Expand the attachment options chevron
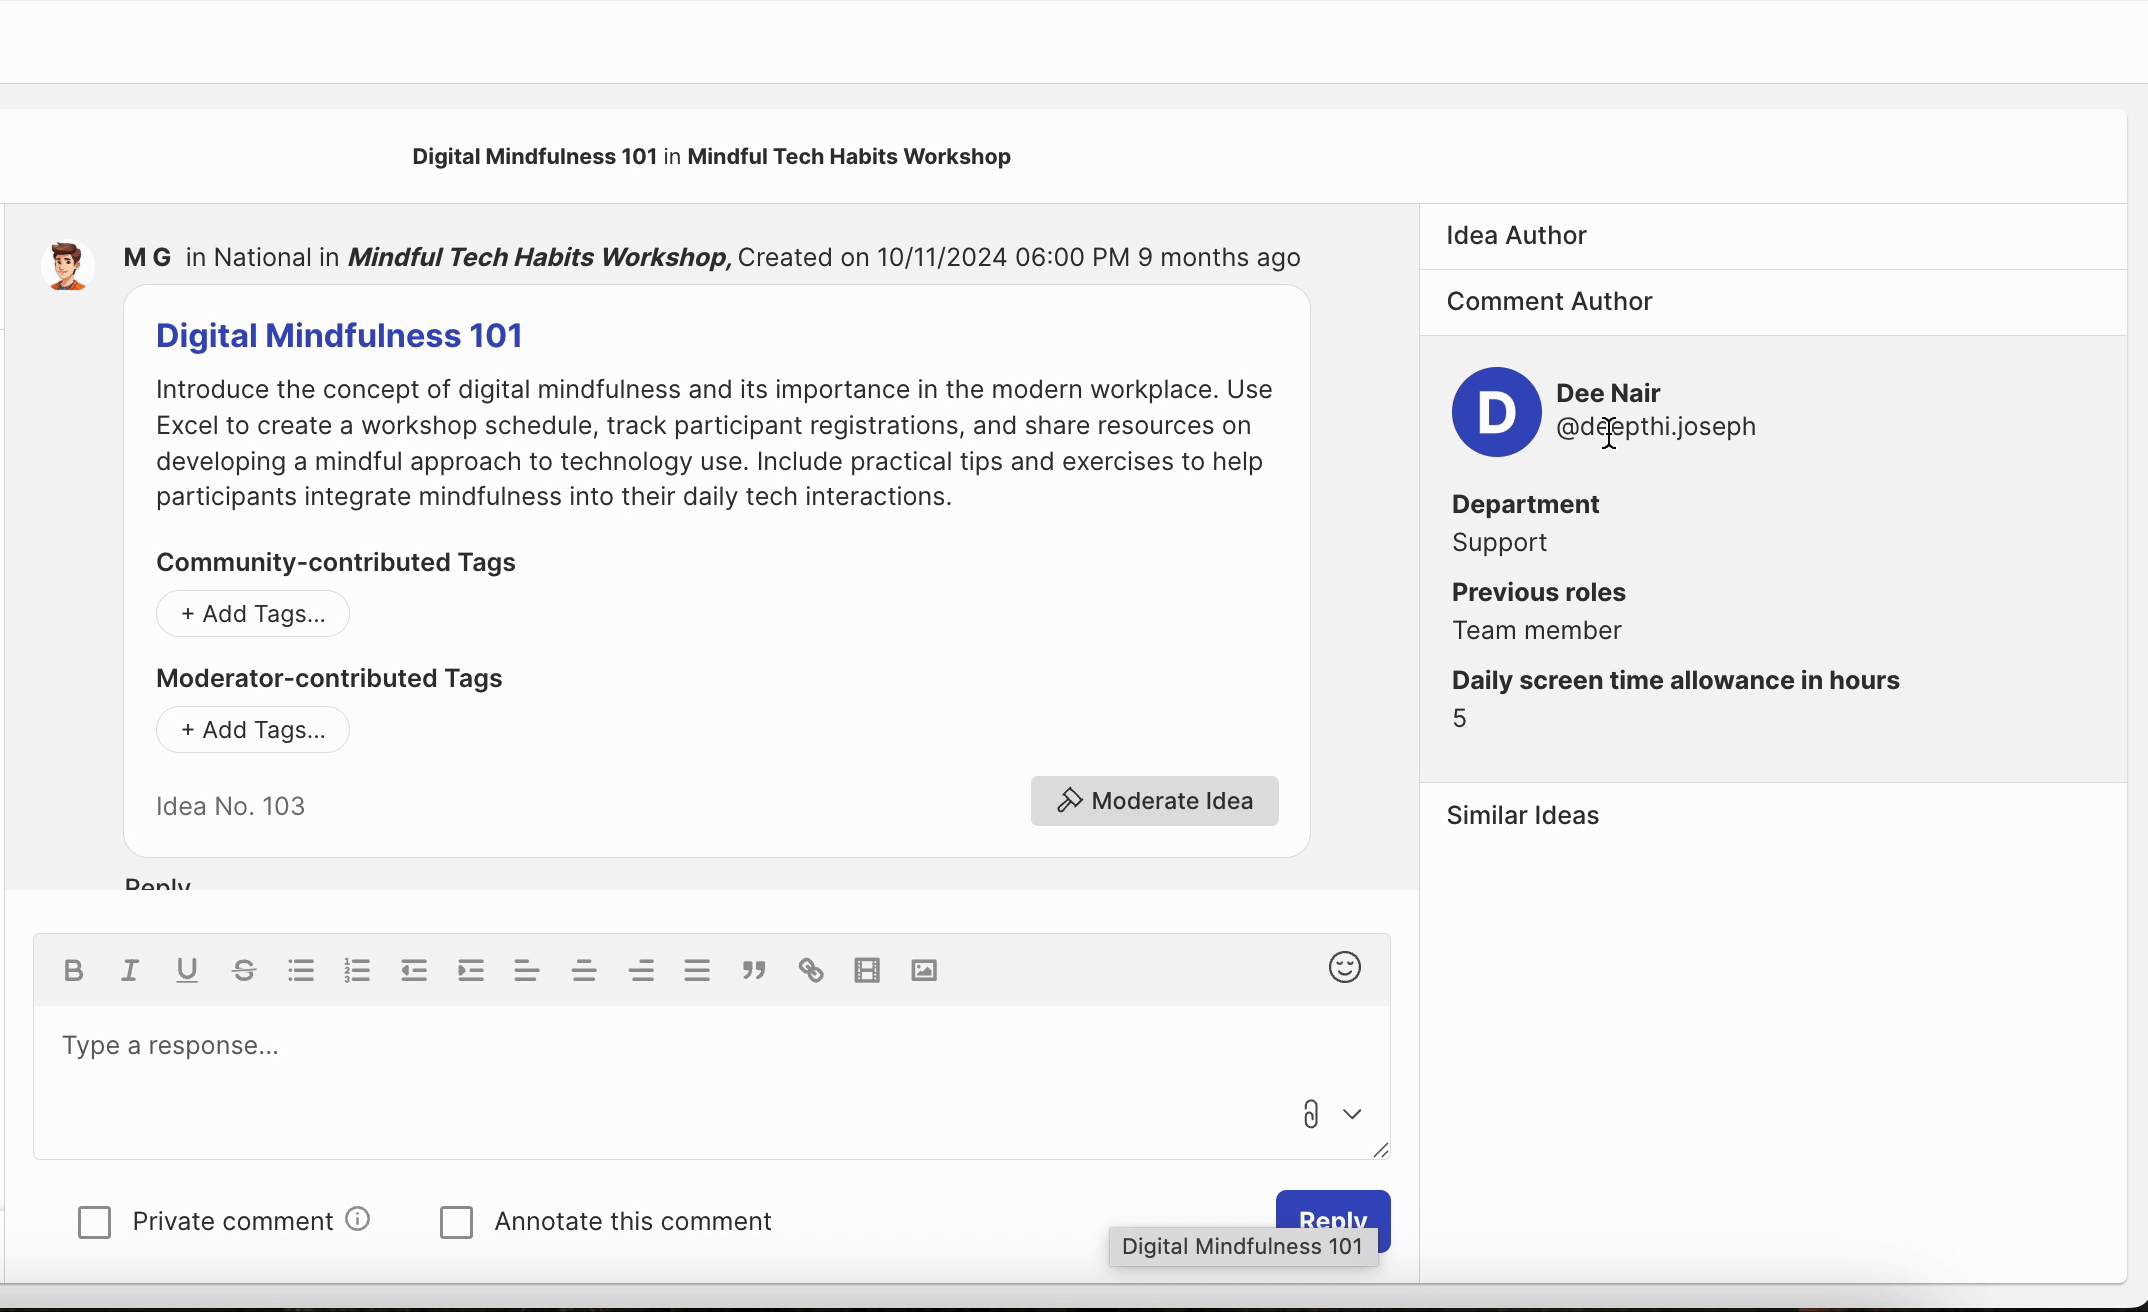Viewport: 2148px width, 1312px height. [x=1352, y=1114]
